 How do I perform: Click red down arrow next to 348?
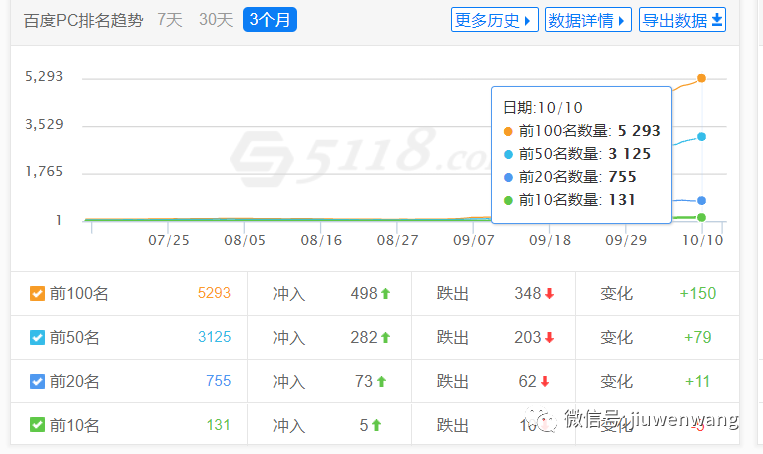point(549,293)
